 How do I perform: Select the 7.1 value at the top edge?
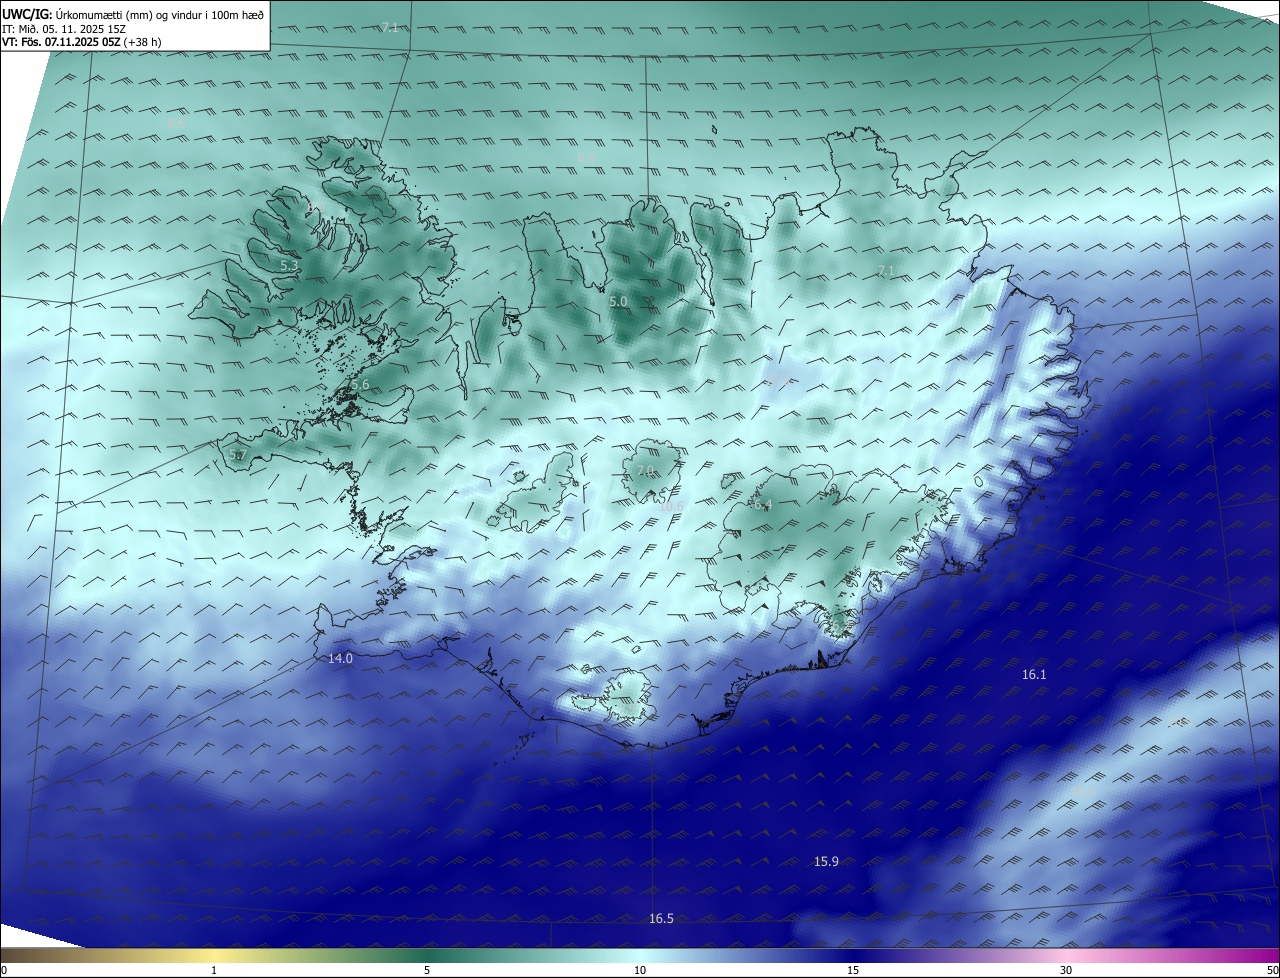tap(390, 27)
